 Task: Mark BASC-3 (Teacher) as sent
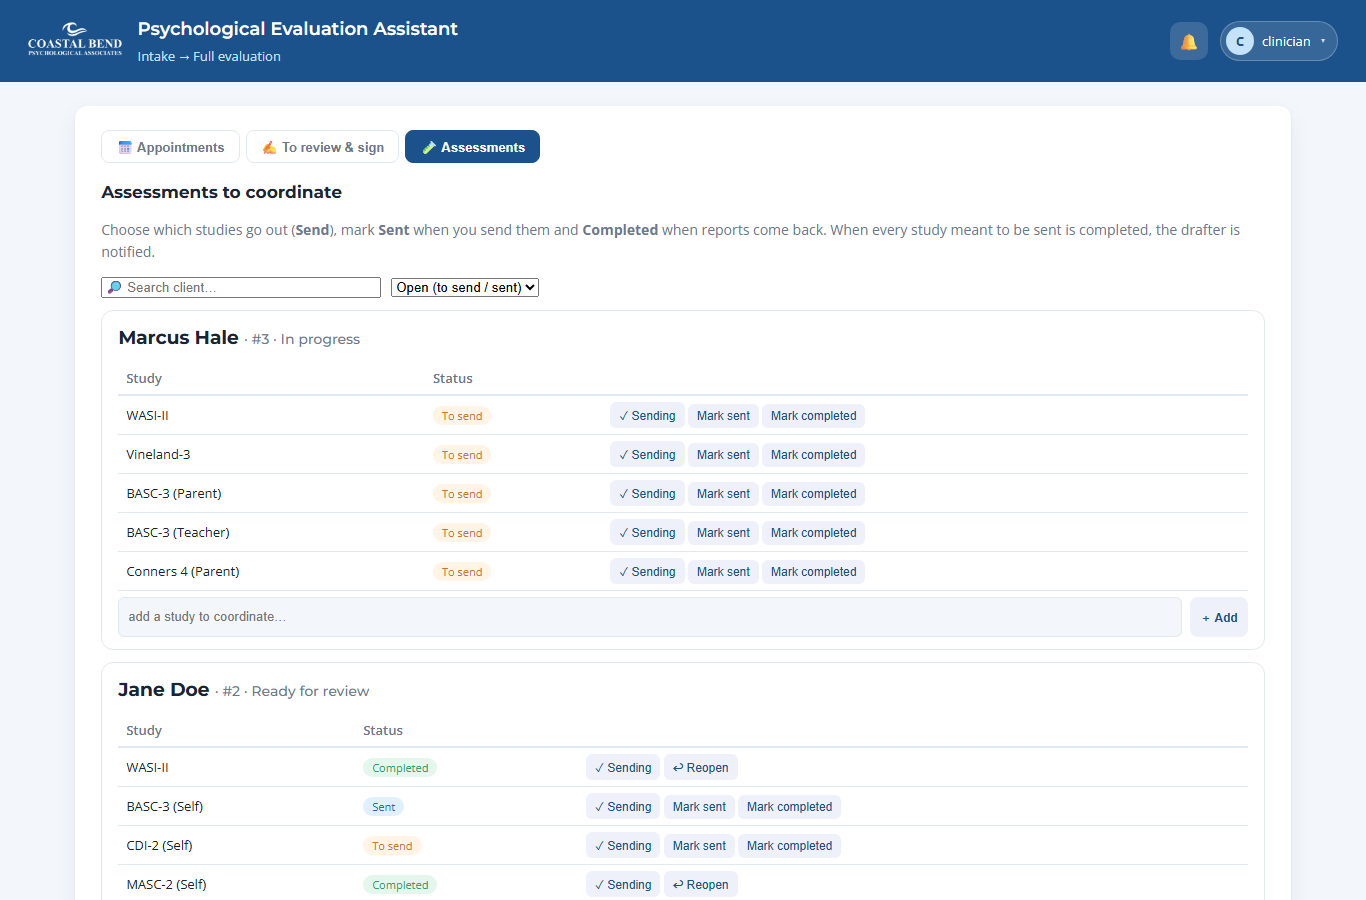click(723, 533)
